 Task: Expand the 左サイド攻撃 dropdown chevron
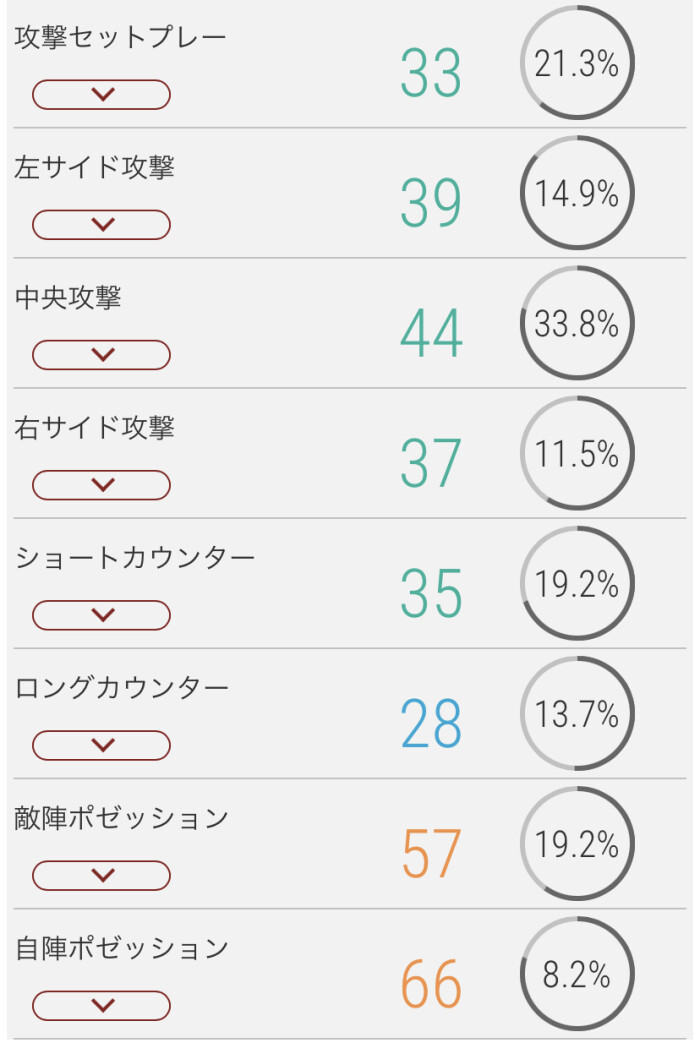click(x=101, y=225)
